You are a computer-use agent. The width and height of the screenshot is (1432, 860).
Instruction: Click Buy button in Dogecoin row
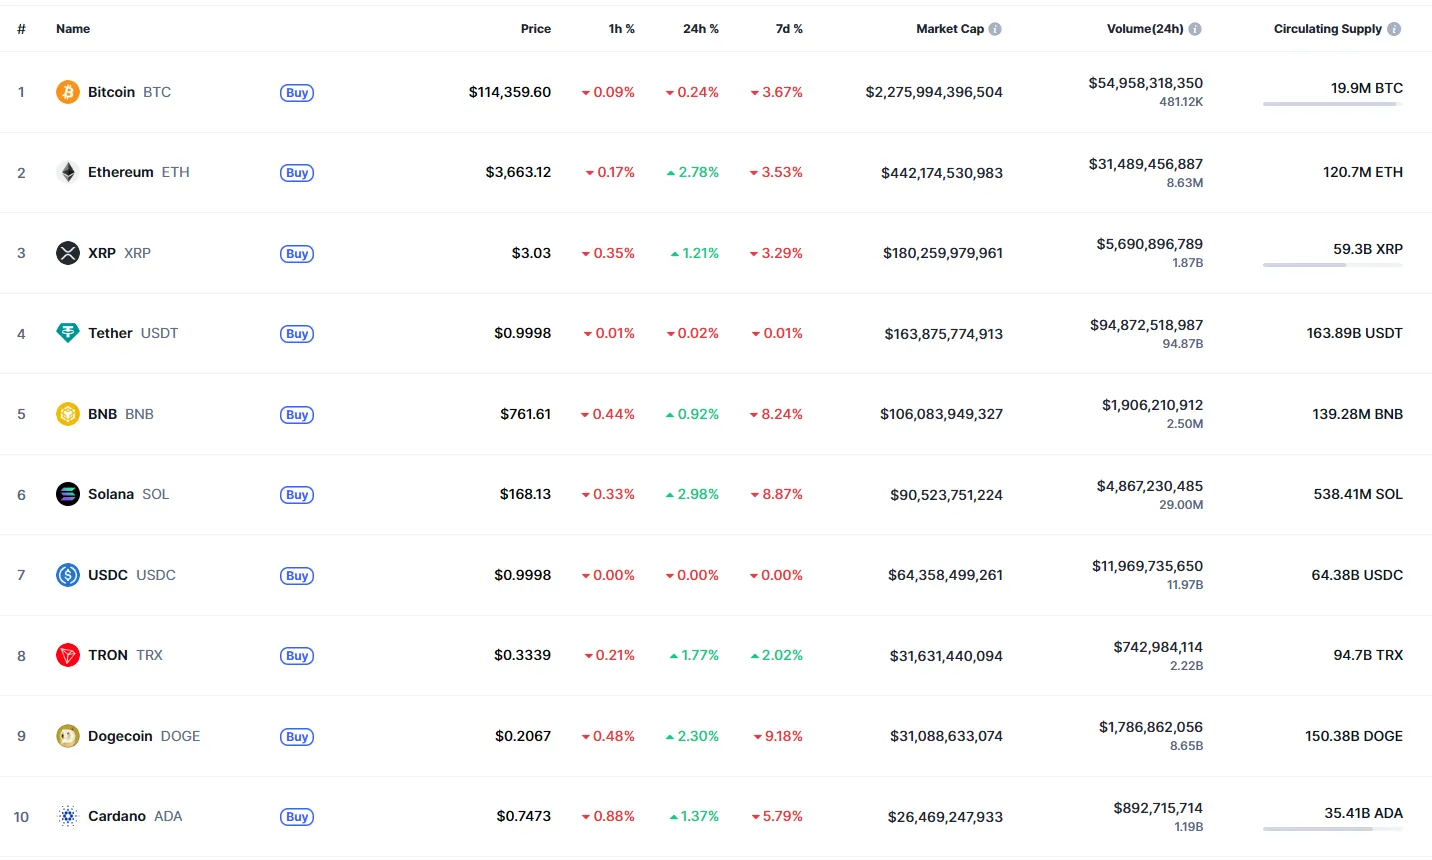coord(297,737)
